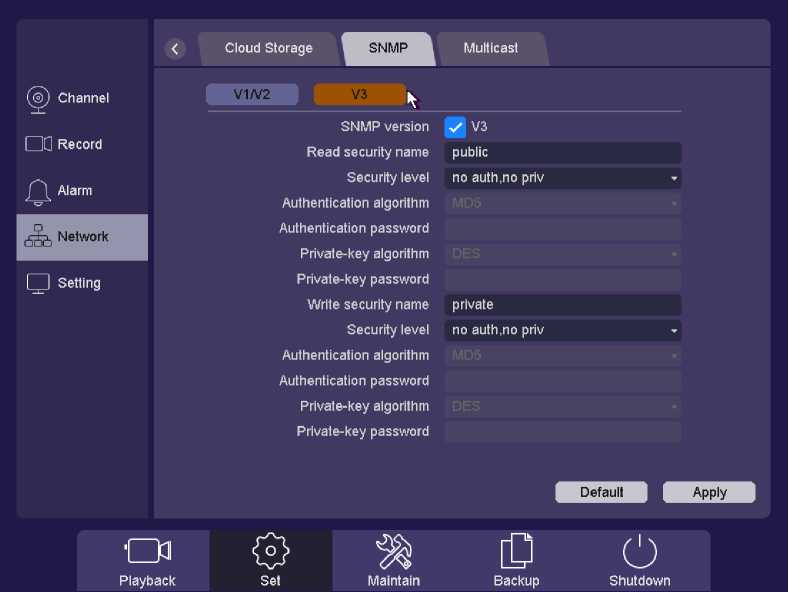Screen dimensions: 788x592
Task: Click the Setting monitor icon in sidebar
Action: click(38, 283)
